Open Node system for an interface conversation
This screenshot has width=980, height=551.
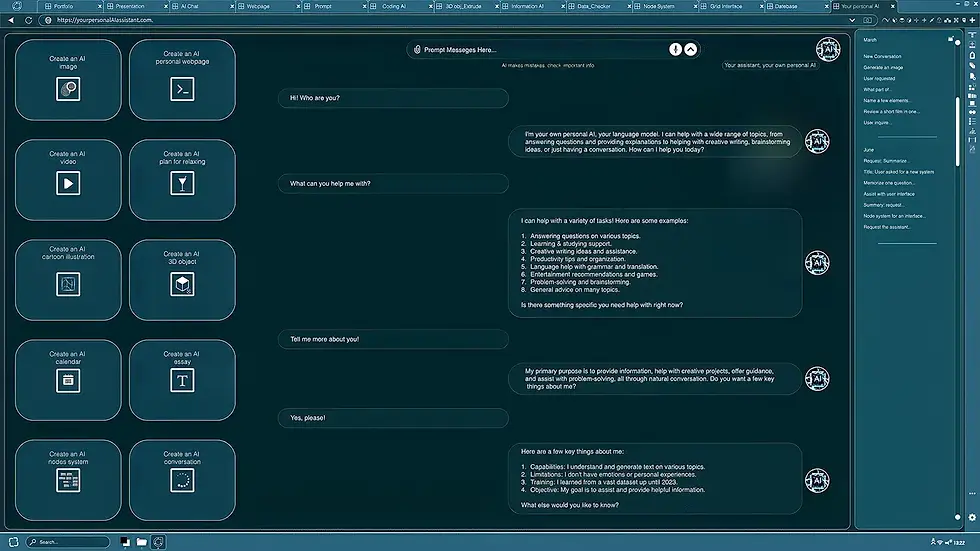(x=895, y=216)
